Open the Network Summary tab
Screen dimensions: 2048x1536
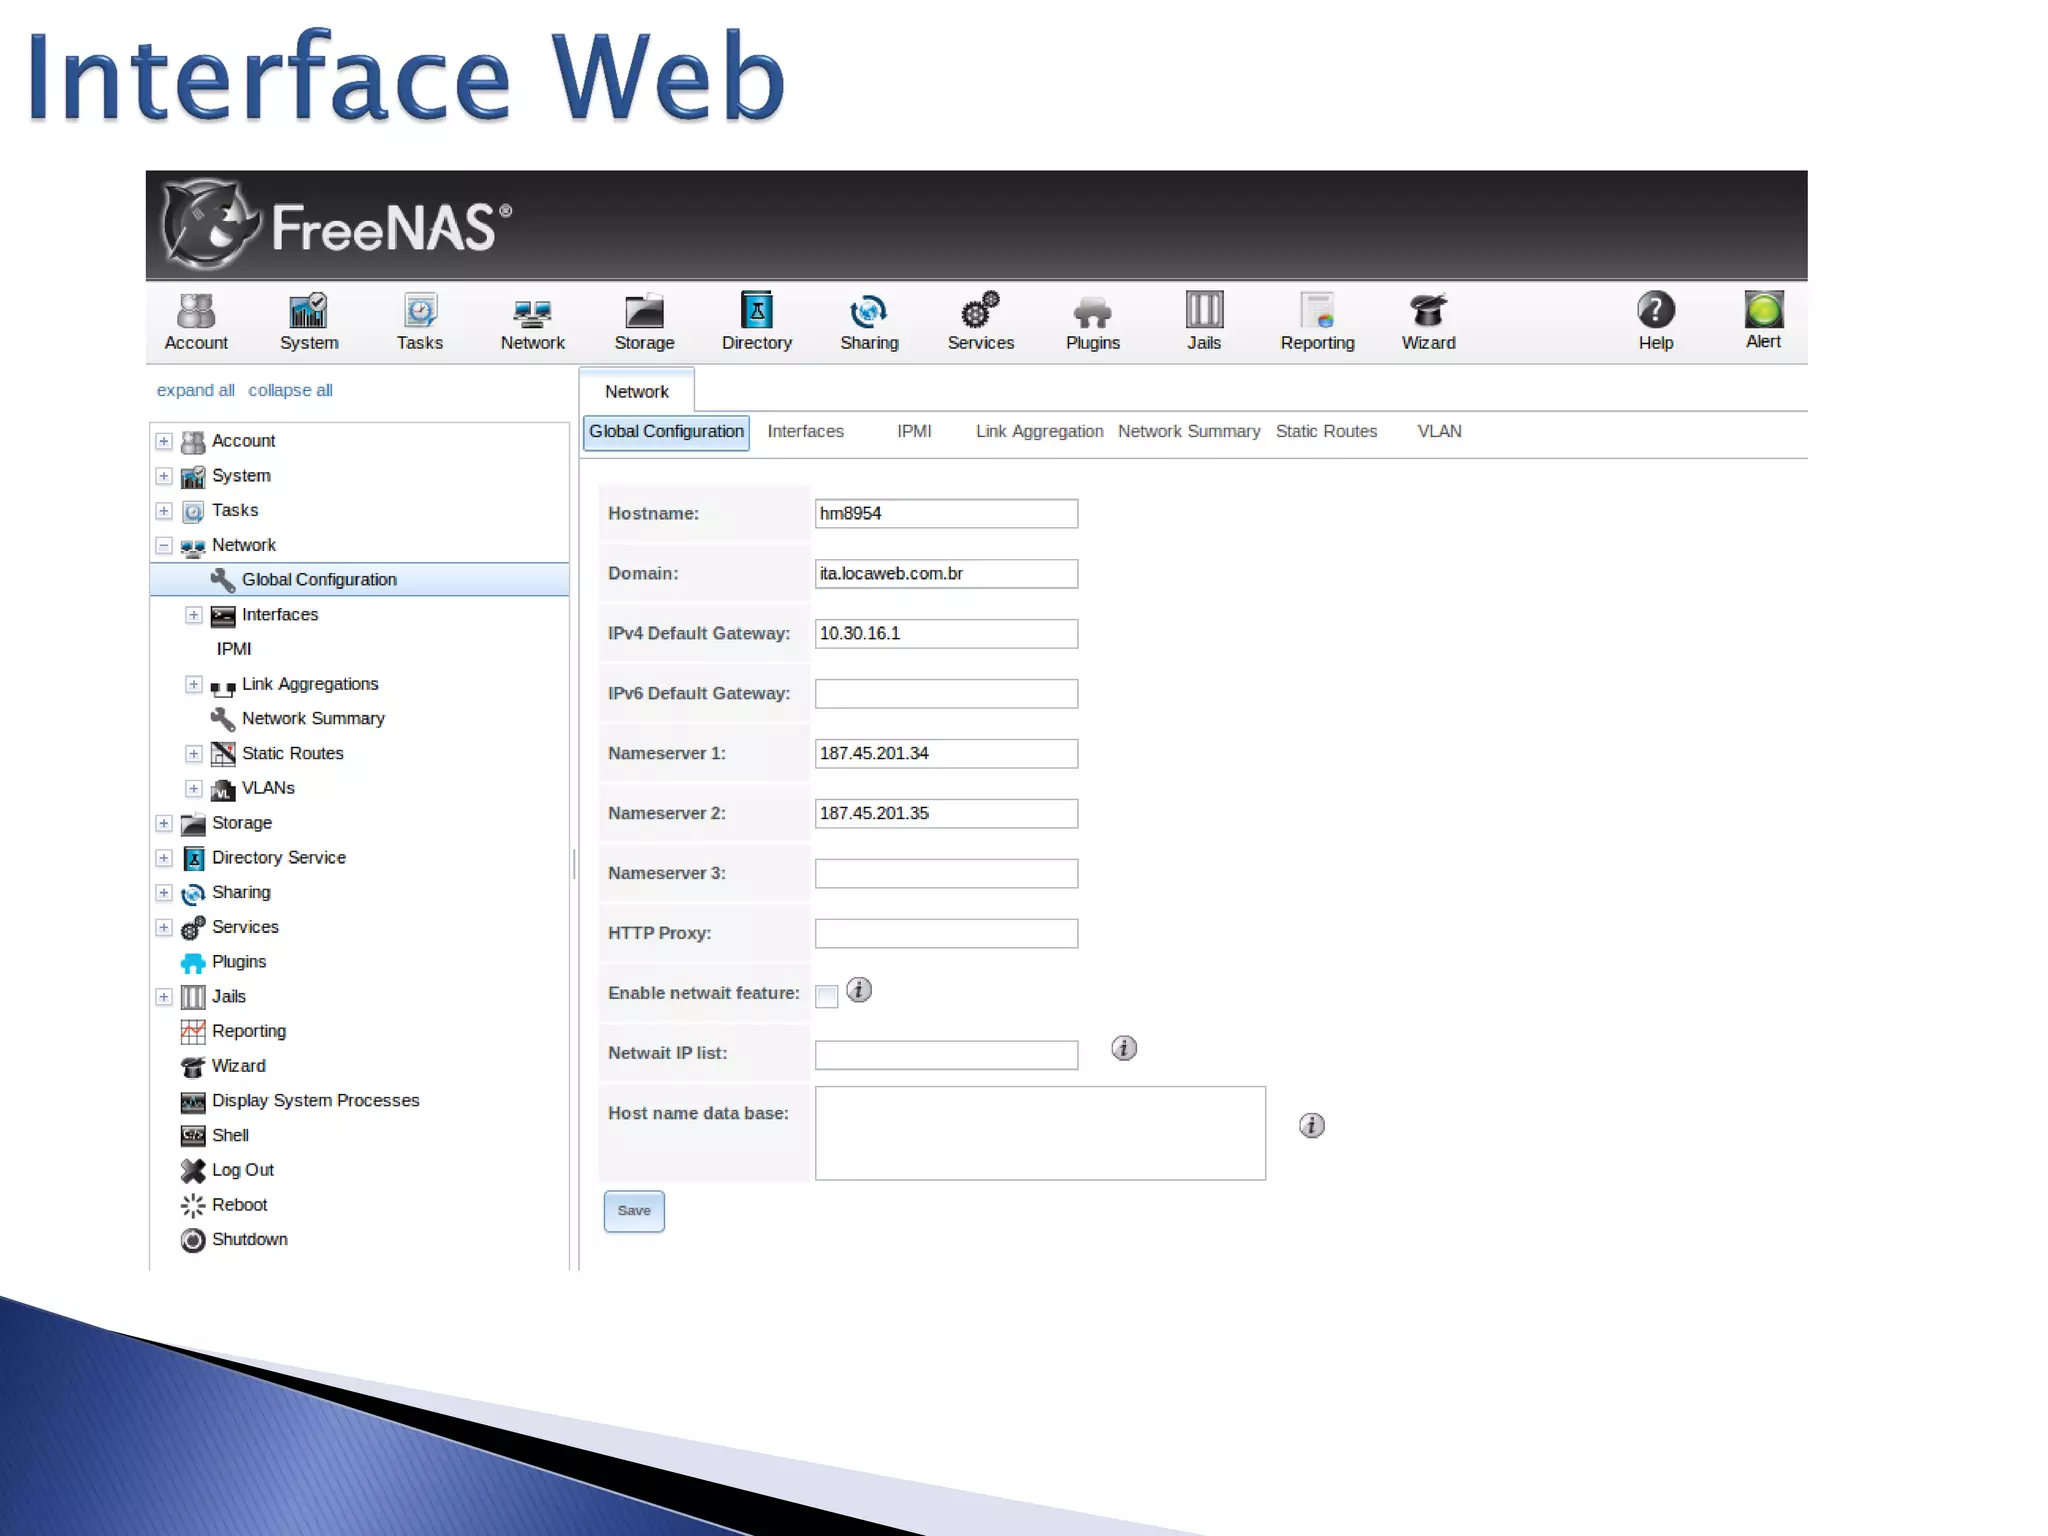1188,431
